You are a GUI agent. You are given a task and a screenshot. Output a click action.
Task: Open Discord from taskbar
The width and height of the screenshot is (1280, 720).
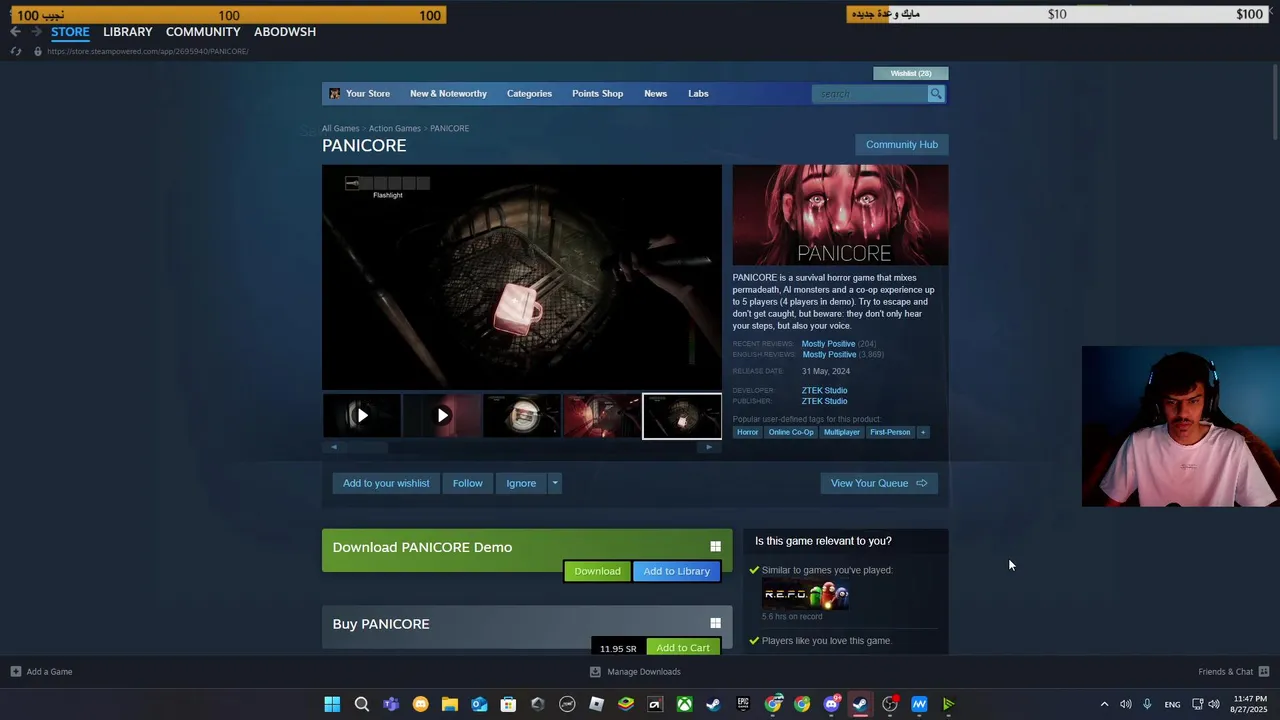[831, 704]
